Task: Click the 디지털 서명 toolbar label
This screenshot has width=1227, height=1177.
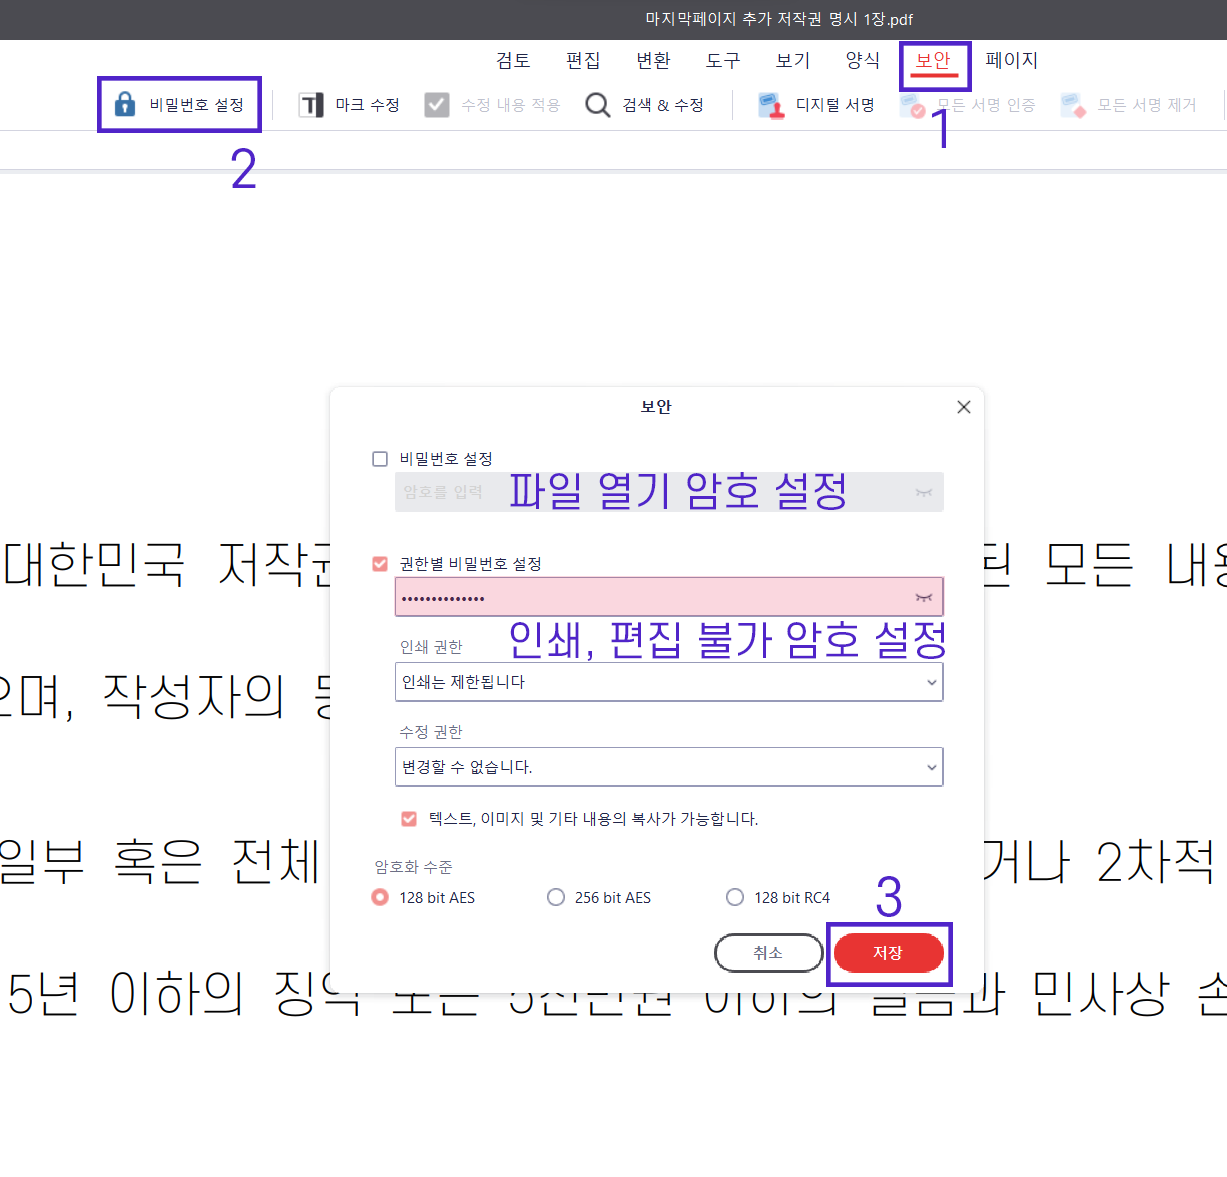Action: click(835, 105)
